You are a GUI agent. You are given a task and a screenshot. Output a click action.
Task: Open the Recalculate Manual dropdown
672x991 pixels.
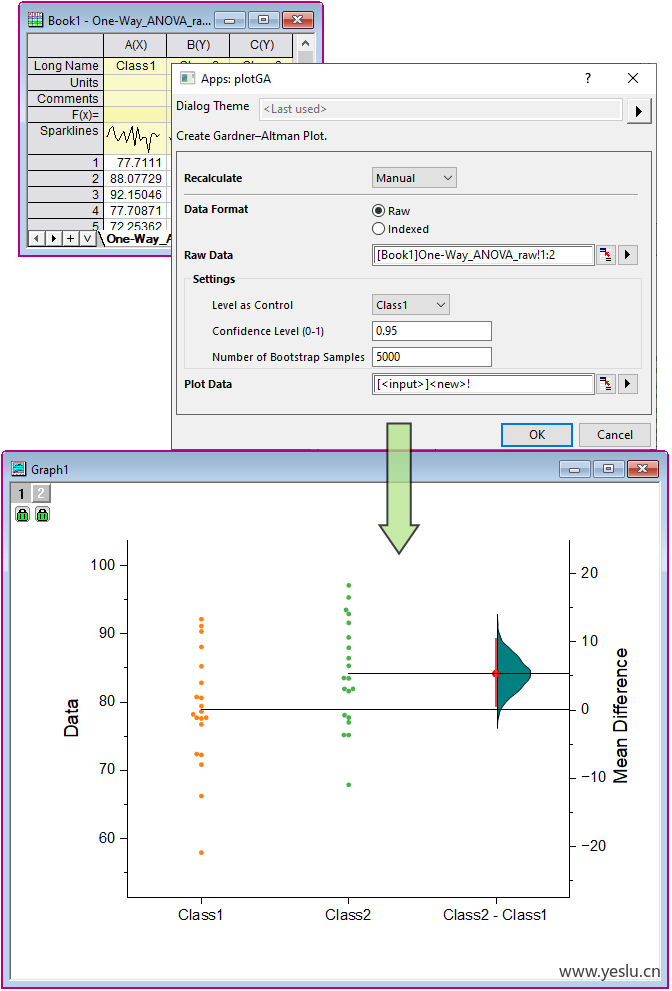coord(414,178)
